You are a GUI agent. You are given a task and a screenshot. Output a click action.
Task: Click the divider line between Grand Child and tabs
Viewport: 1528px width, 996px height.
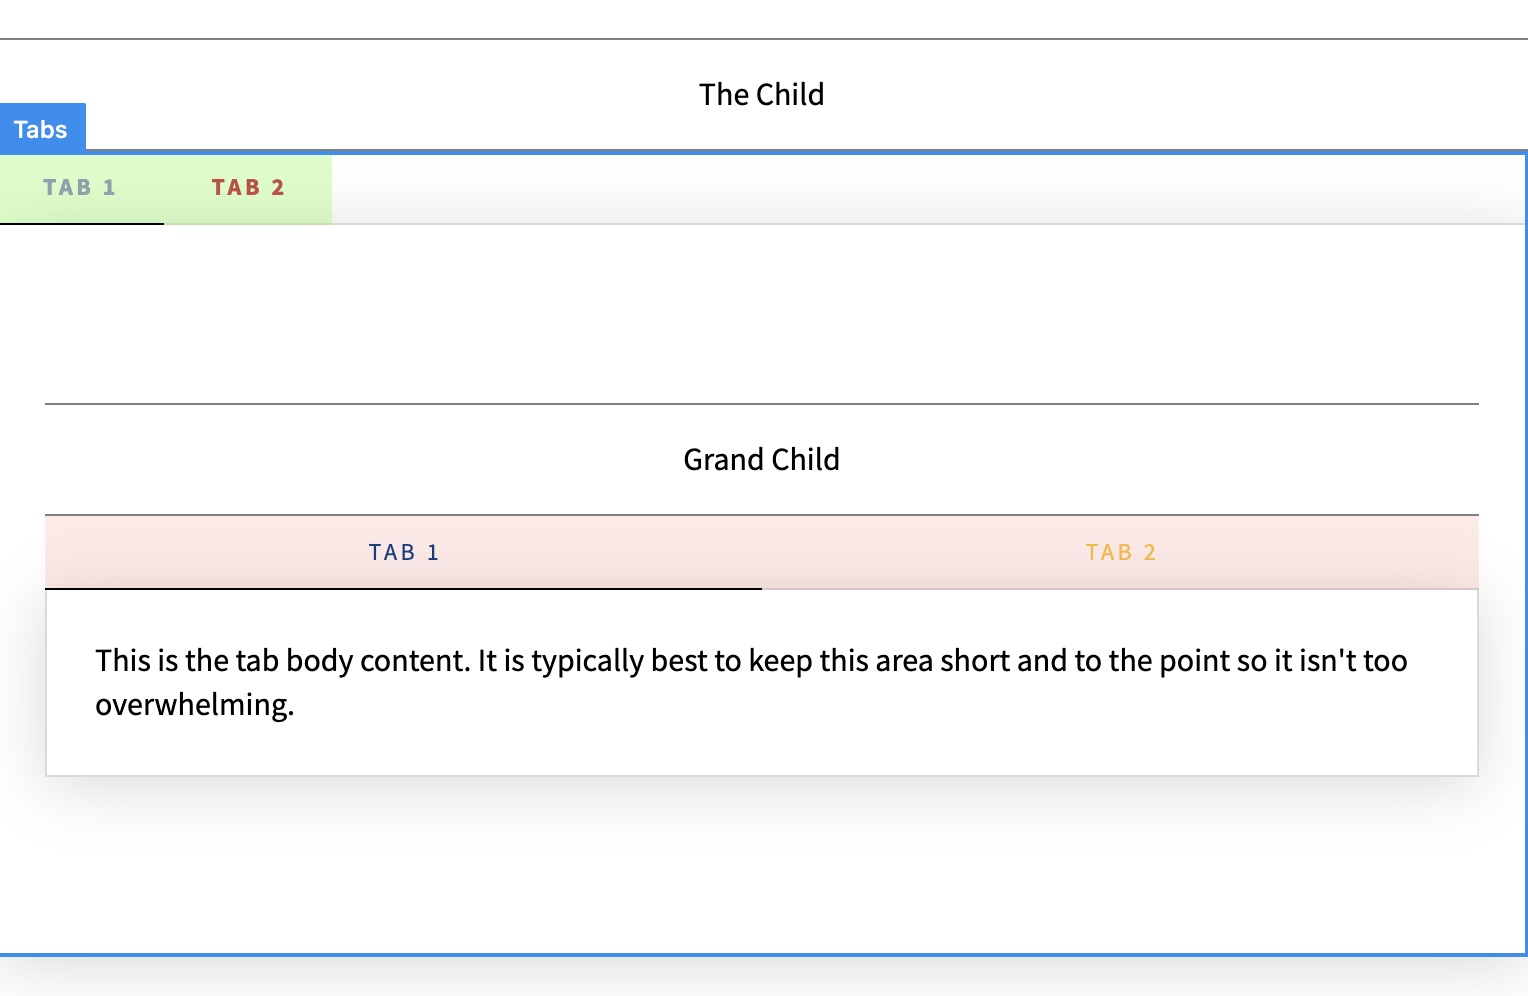point(762,515)
